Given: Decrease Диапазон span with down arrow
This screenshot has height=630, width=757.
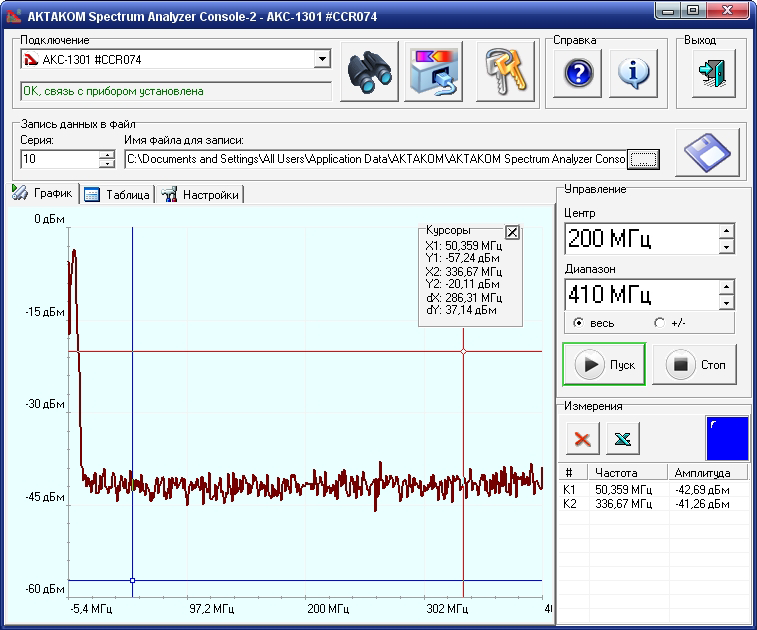Looking at the screenshot, I should (x=726, y=302).
